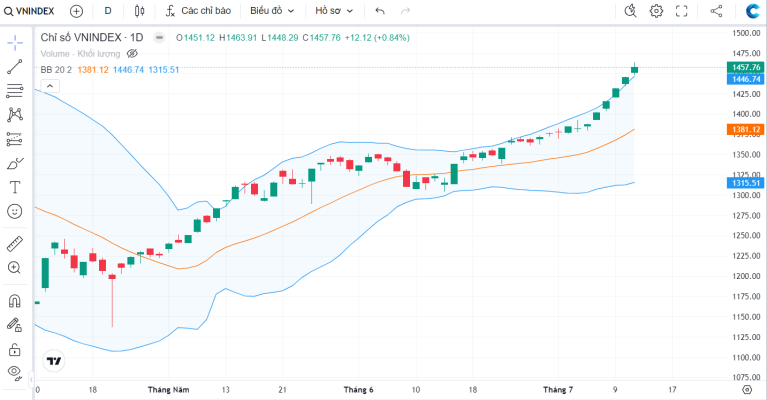Select the text annotation tool
This screenshot has height=400, width=767.
15,187
